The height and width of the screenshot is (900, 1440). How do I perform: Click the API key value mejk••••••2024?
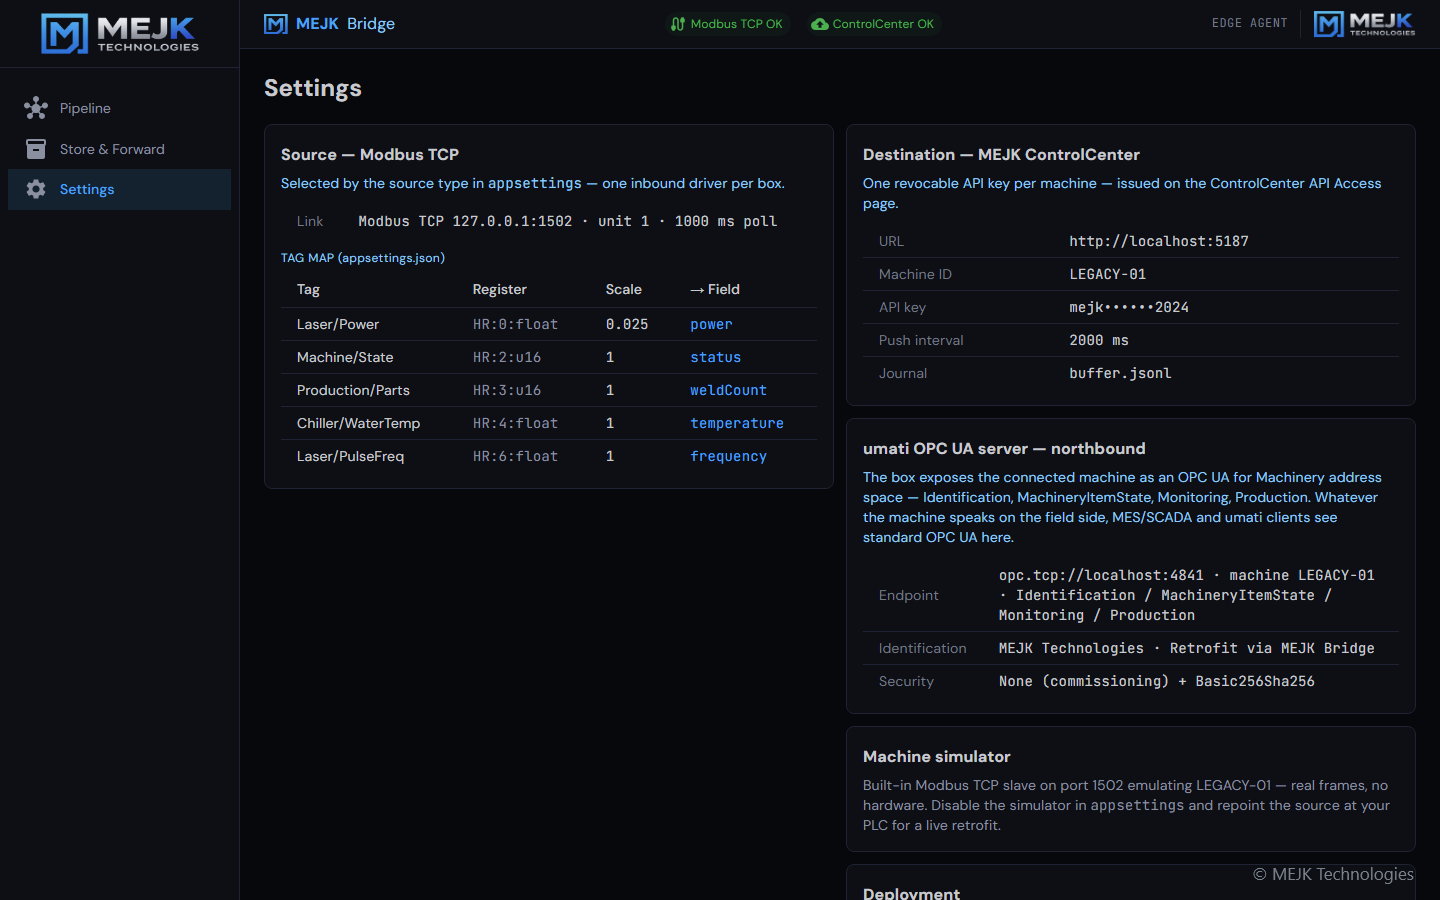click(x=1129, y=307)
